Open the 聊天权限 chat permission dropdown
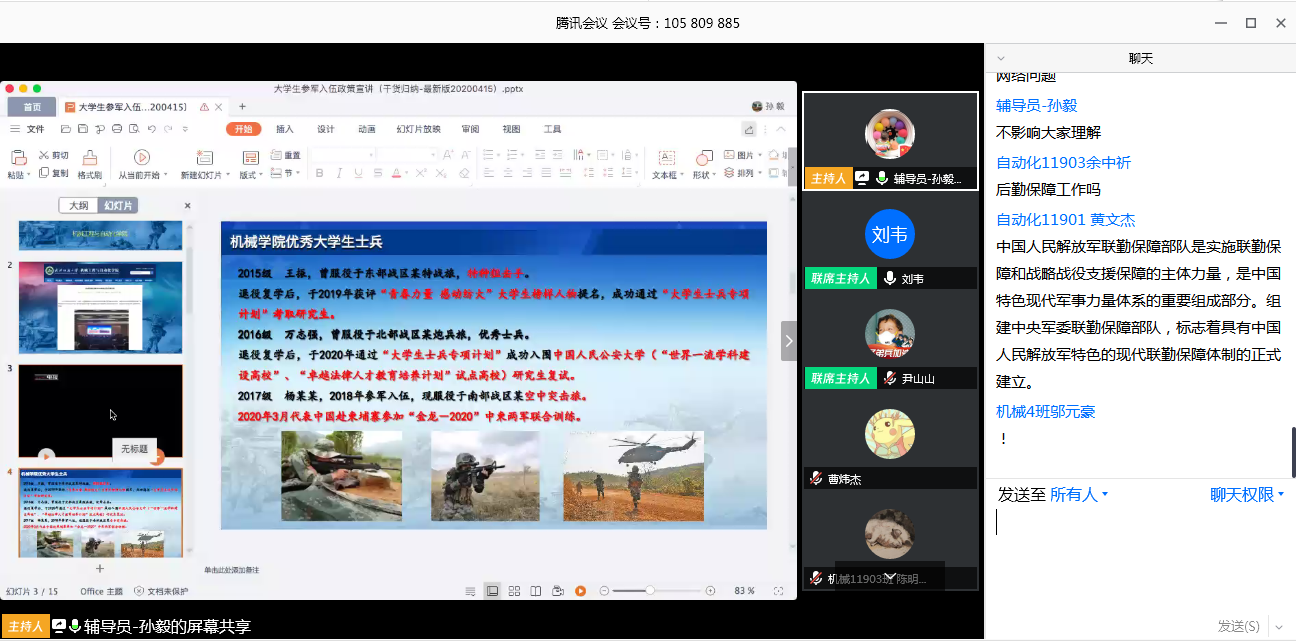The image size is (1296, 641). (1246, 495)
